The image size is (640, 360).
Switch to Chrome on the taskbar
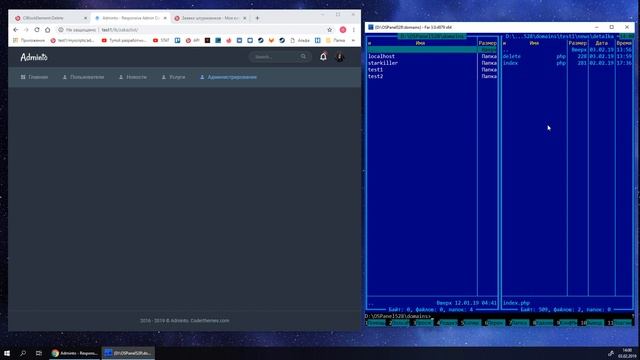(75, 353)
